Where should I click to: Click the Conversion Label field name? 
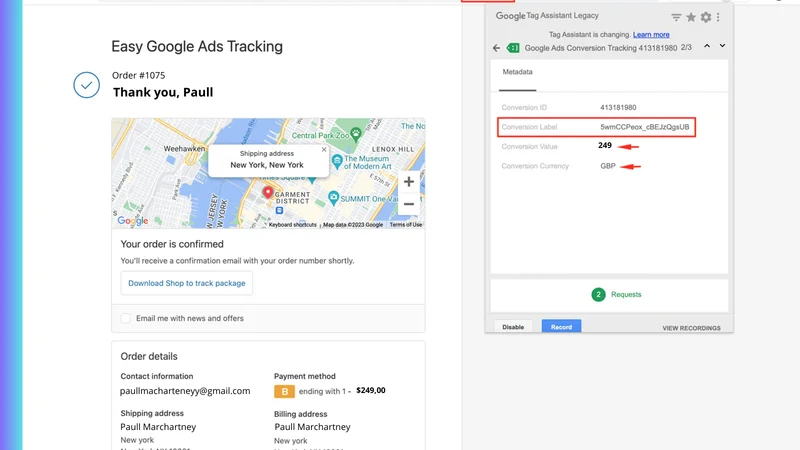point(529,127)
